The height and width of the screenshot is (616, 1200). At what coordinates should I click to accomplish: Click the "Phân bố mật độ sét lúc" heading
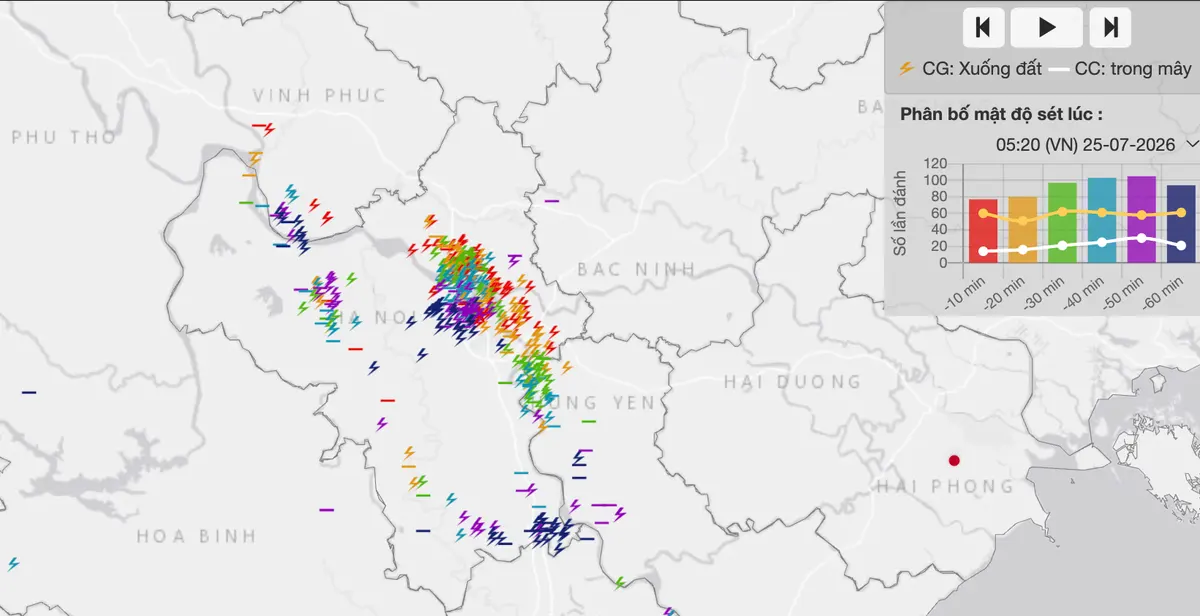(x=1002, y=113)
